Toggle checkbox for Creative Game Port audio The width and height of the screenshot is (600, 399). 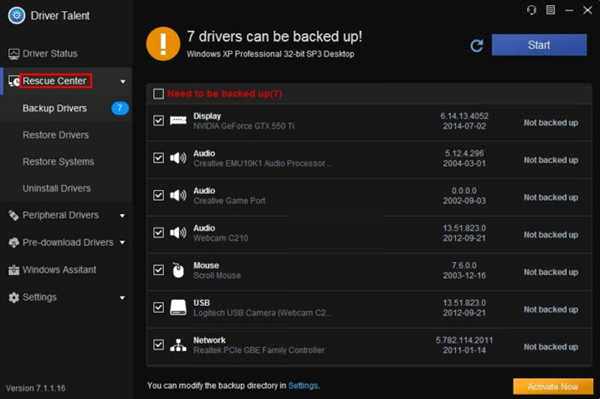158,195
